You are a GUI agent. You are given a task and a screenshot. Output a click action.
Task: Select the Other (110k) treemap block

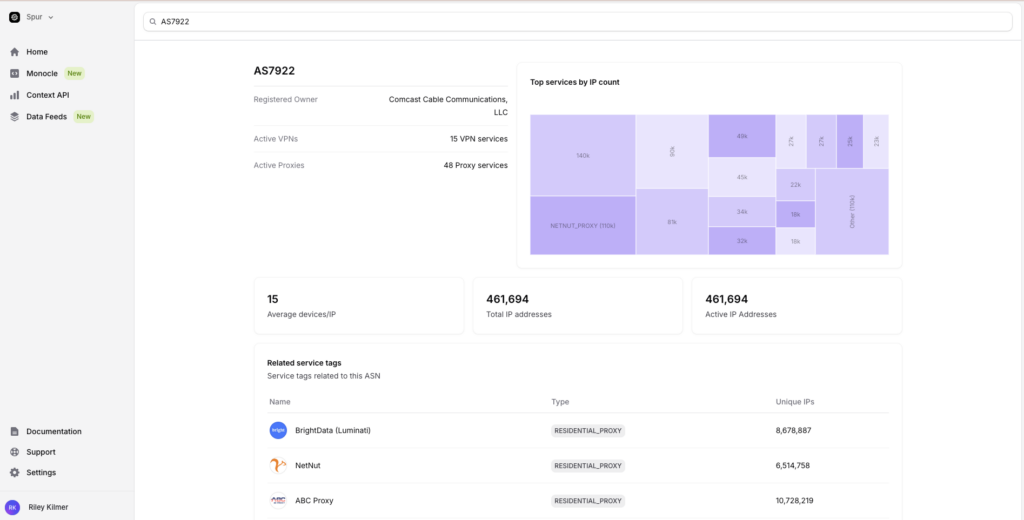pyautogui.click(x=852, y=211)
